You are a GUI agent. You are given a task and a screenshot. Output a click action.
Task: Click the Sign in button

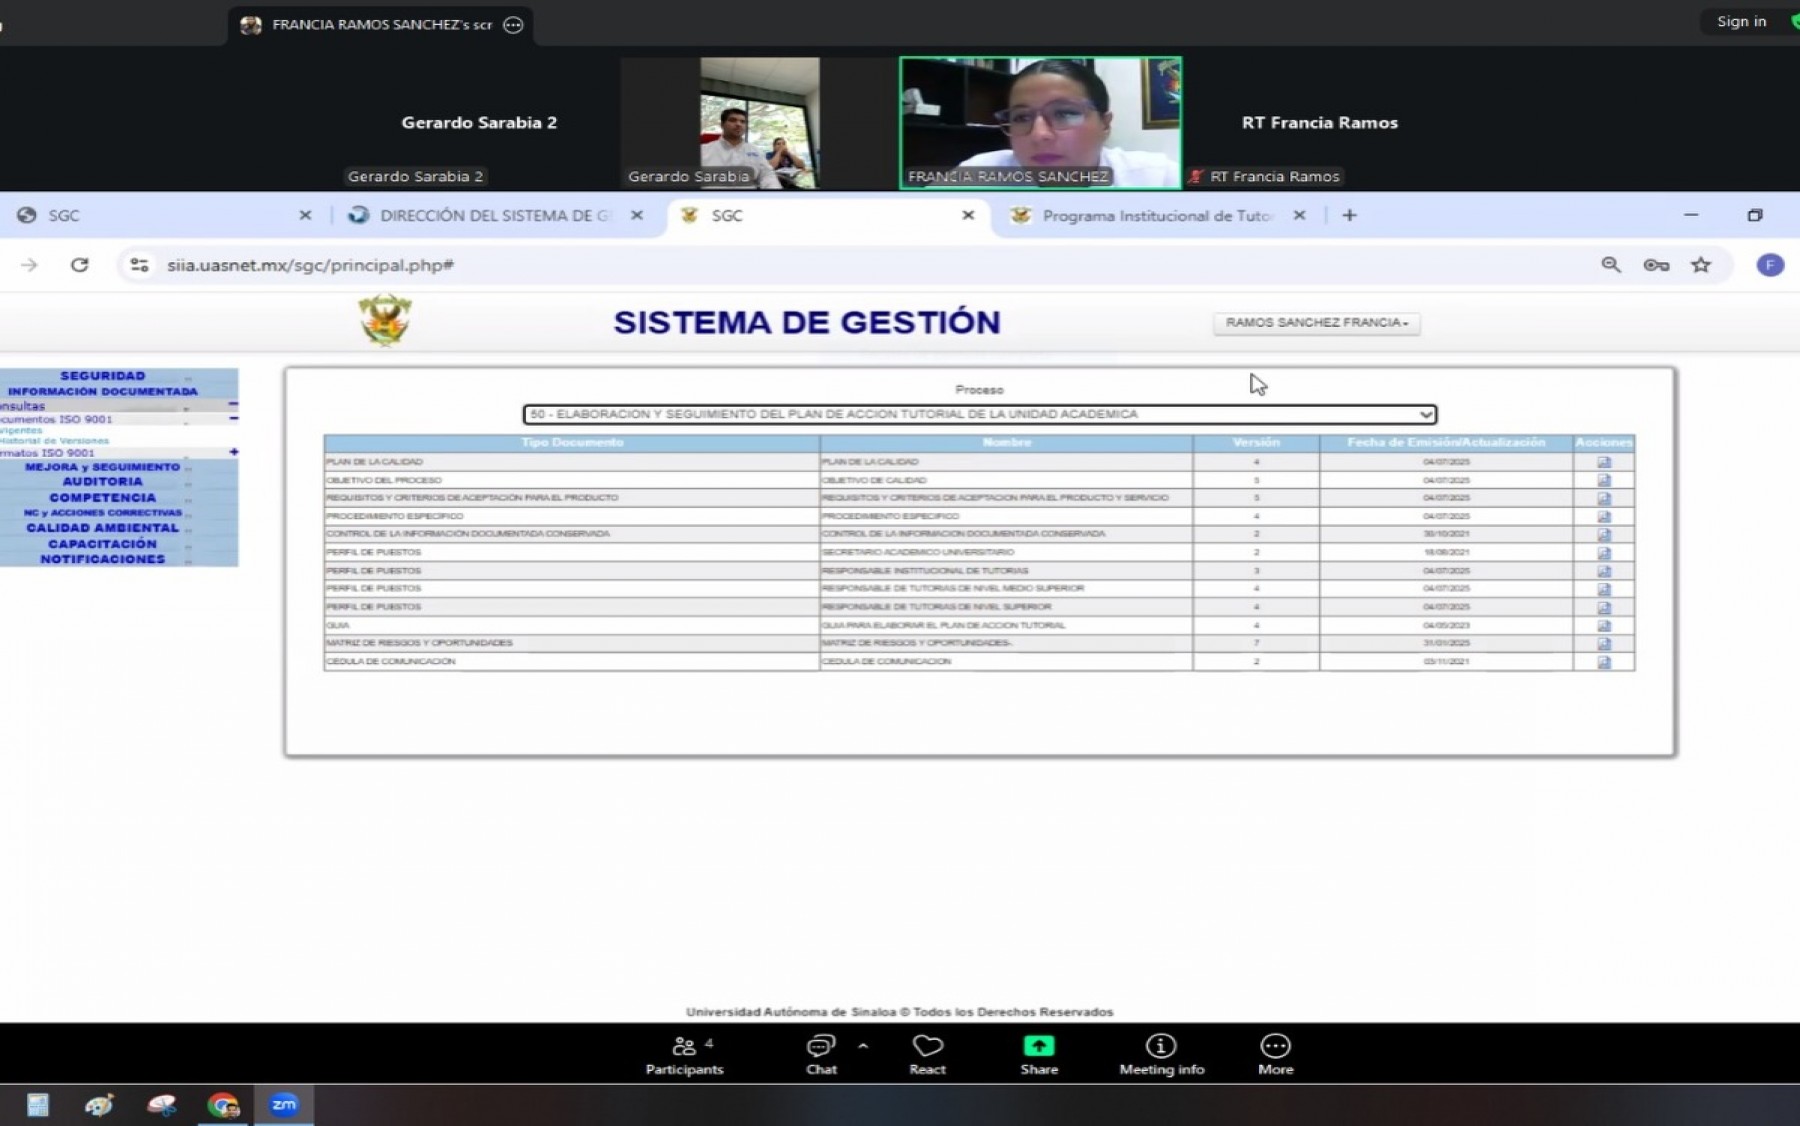(1740, 20)
